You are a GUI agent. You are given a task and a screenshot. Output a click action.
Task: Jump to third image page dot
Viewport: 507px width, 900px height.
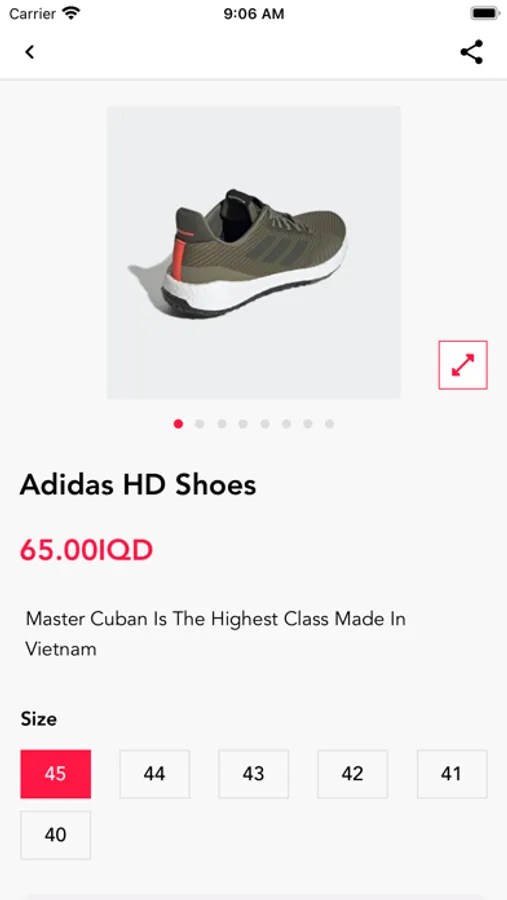222,424
